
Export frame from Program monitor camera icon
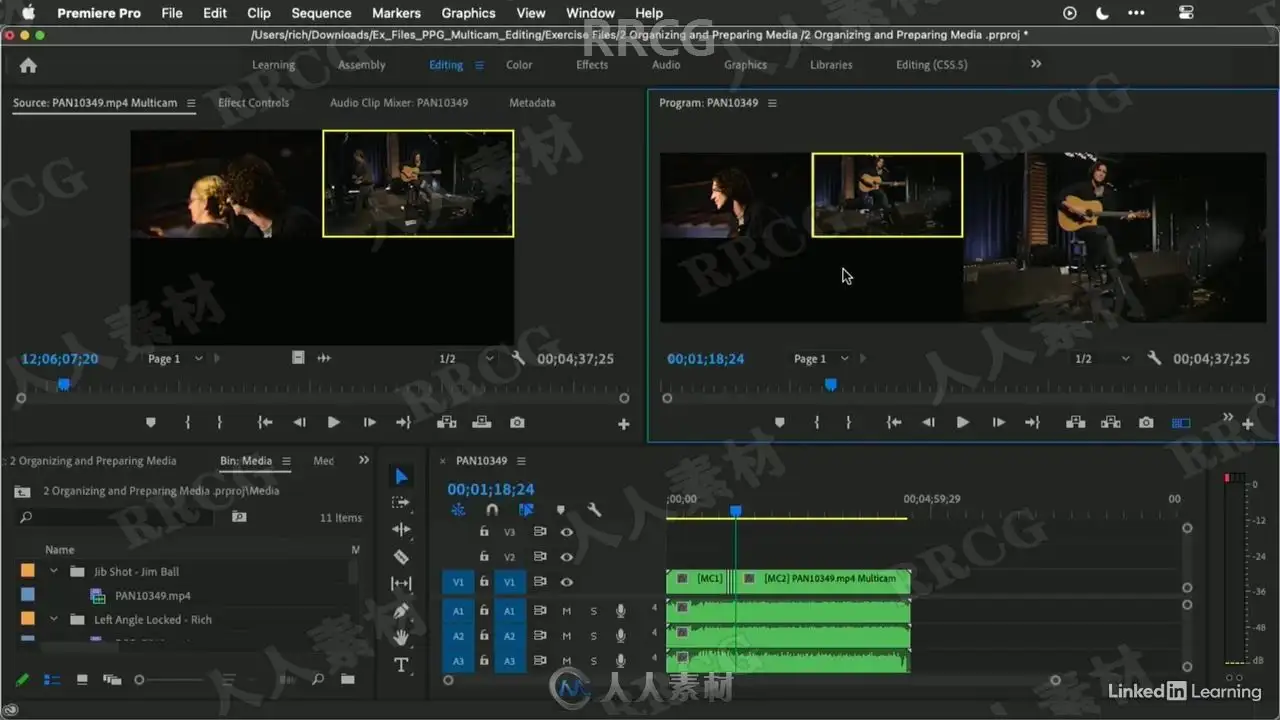1146,423
